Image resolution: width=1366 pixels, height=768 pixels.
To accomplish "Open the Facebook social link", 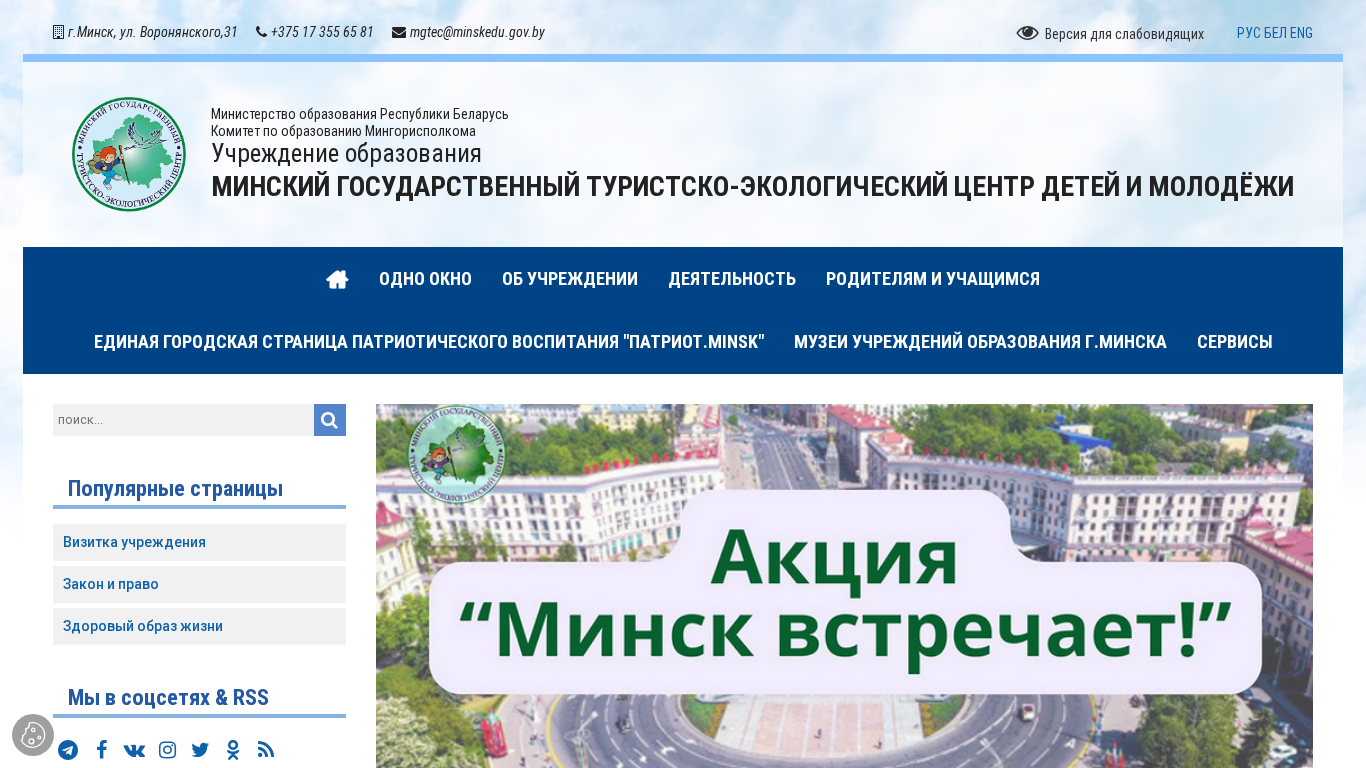I will pos(101,750).
